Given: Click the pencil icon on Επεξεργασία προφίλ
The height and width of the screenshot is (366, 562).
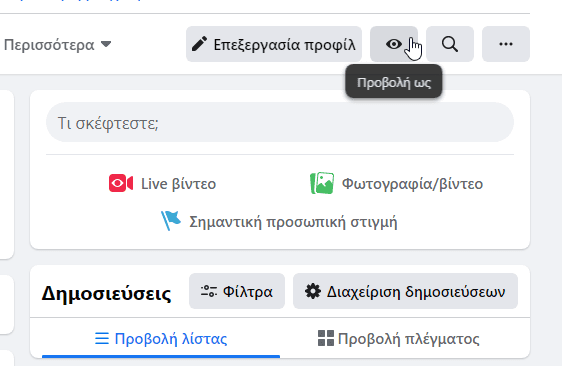Looking at the screenshot, I should point(199,44).
